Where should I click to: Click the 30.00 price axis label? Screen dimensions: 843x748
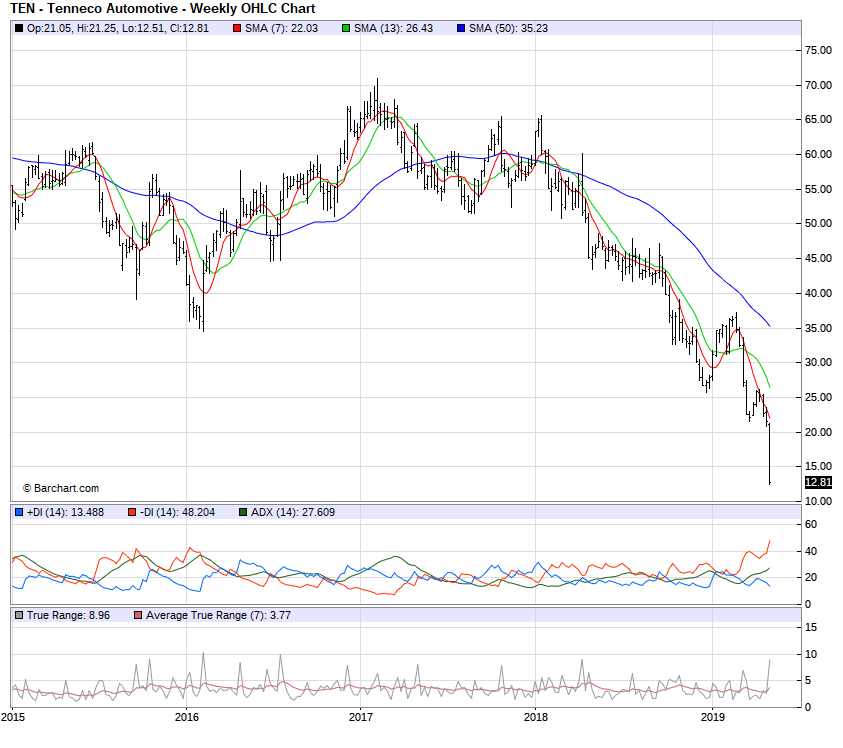tap(818, 362)
